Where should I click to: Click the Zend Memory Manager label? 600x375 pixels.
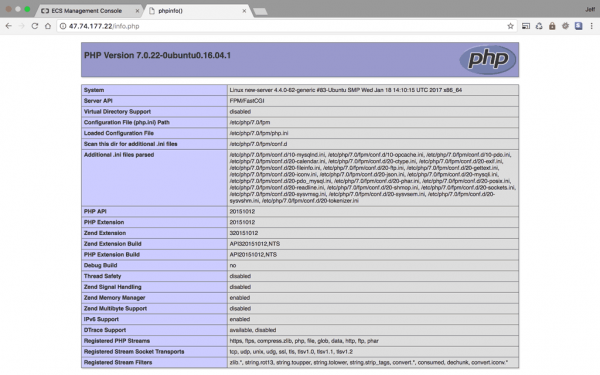(x=114, y=297)
